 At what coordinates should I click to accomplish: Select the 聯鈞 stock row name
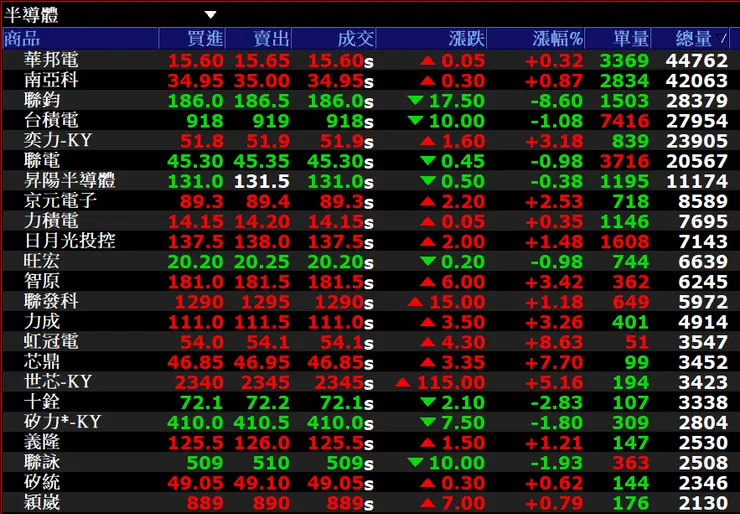pyautogui.click(x=42, y=101)
